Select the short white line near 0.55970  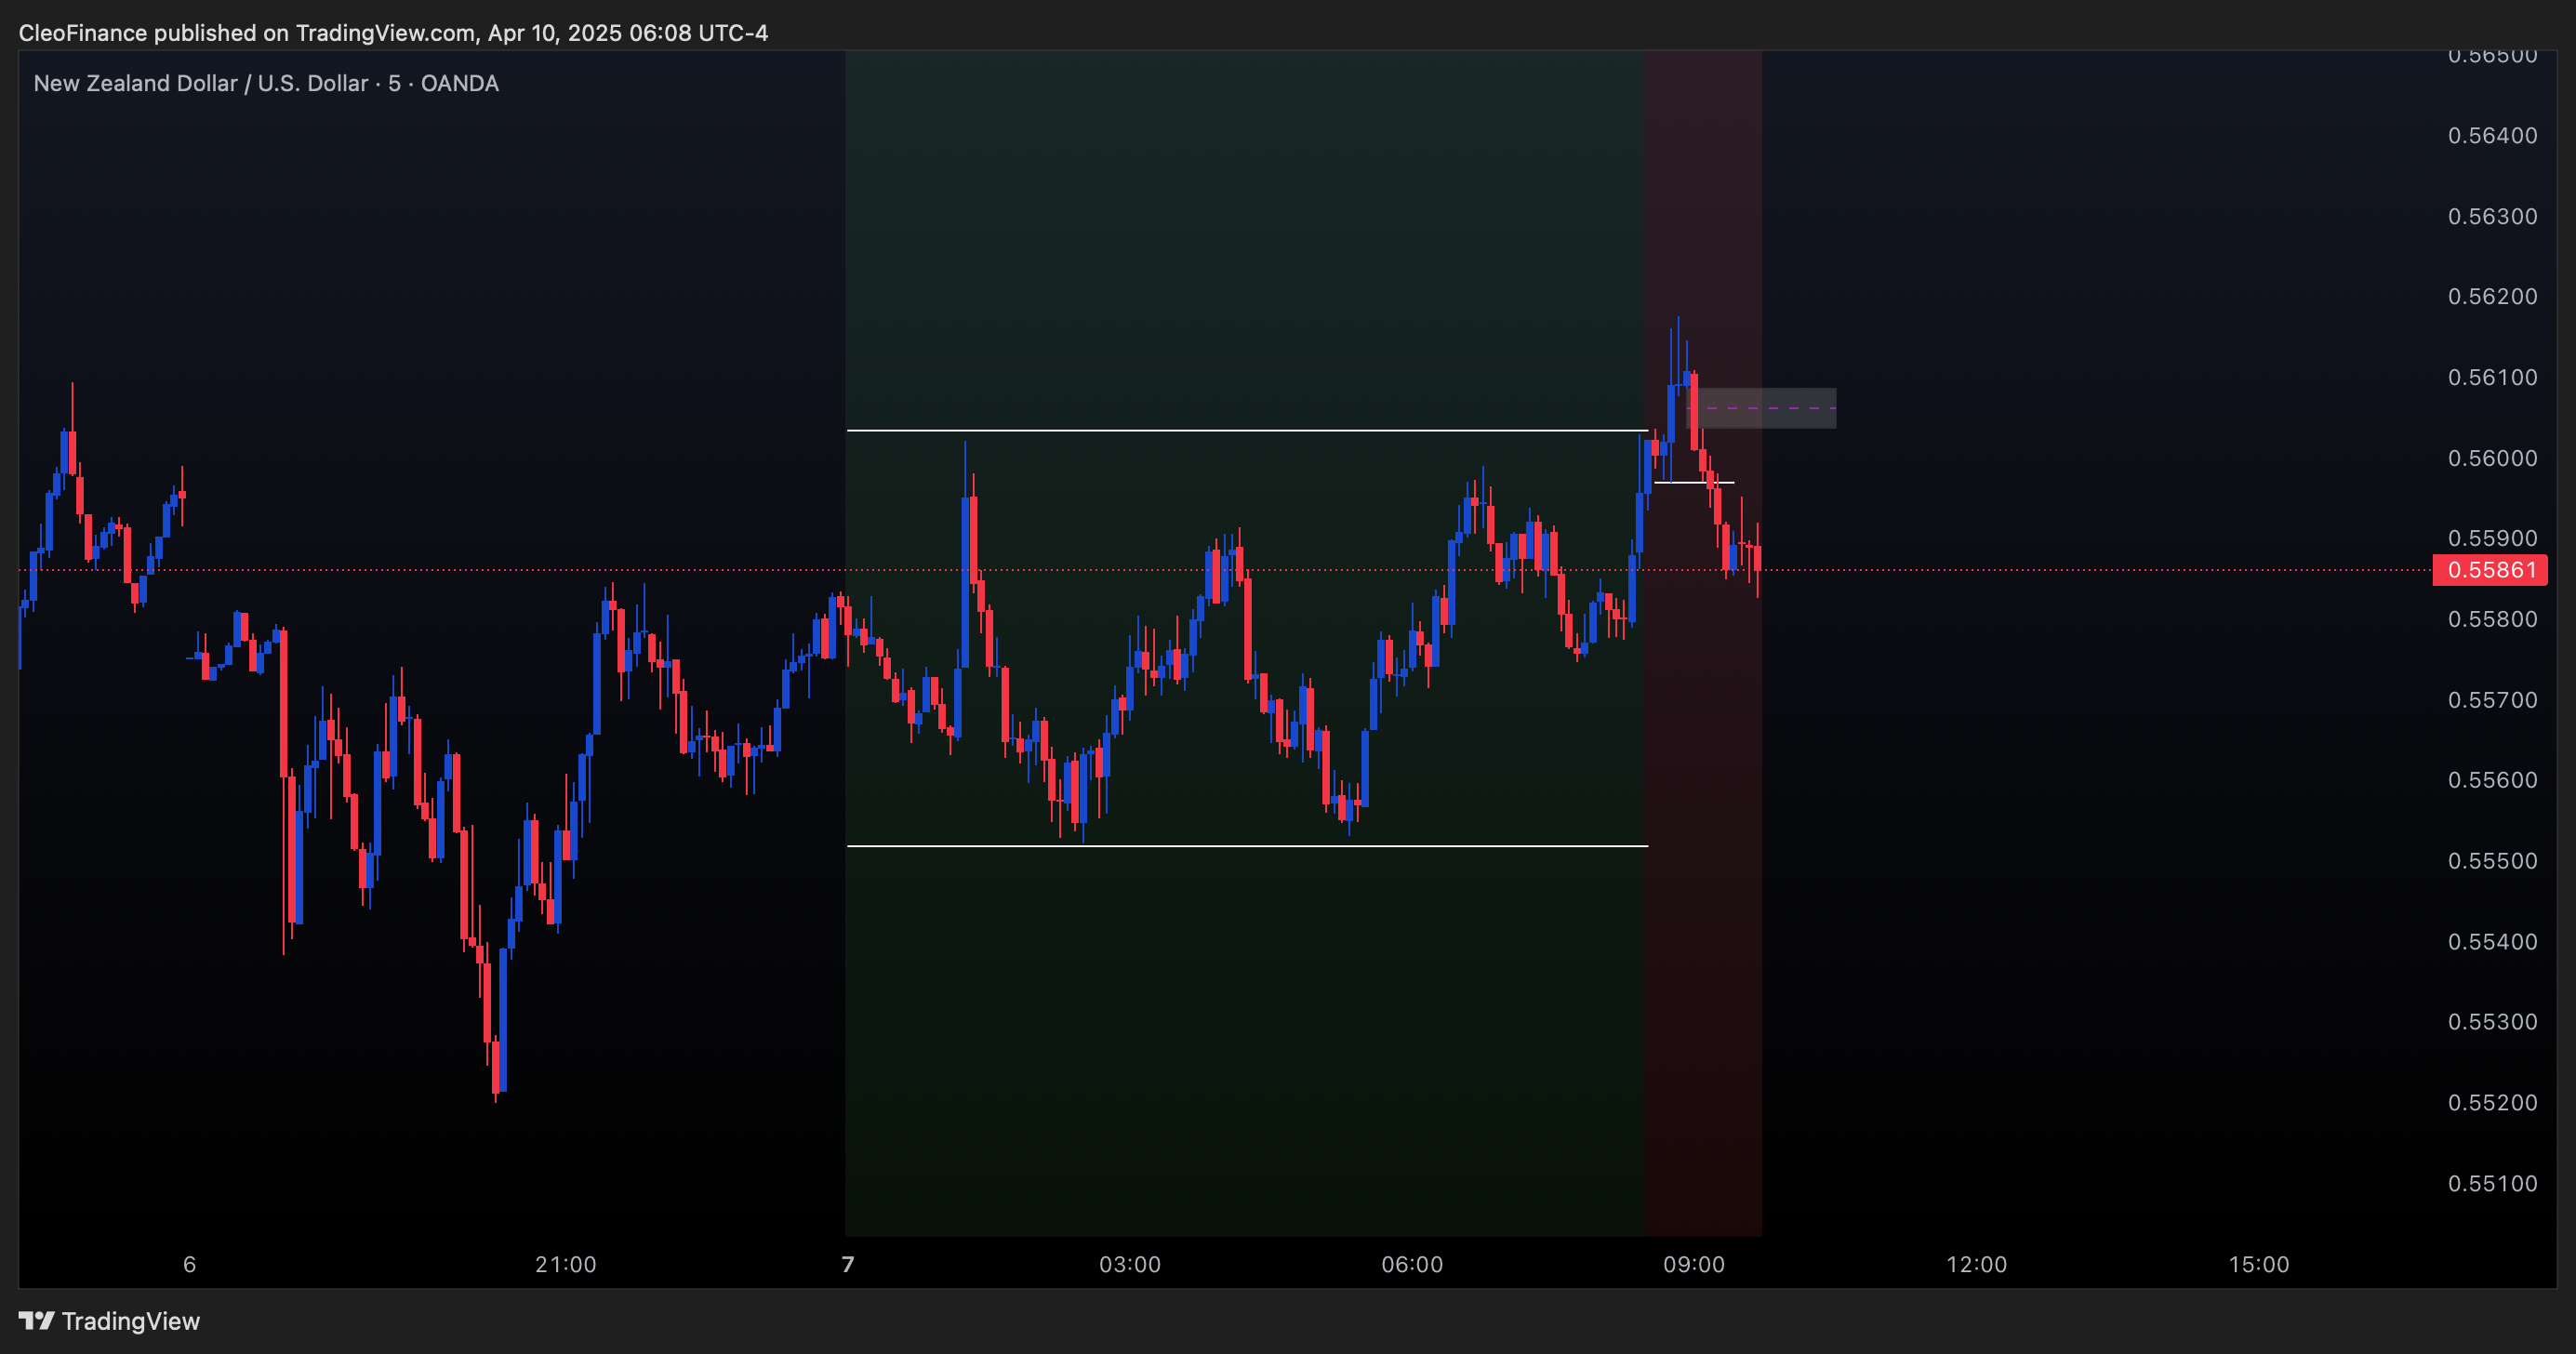point(1694,483)
